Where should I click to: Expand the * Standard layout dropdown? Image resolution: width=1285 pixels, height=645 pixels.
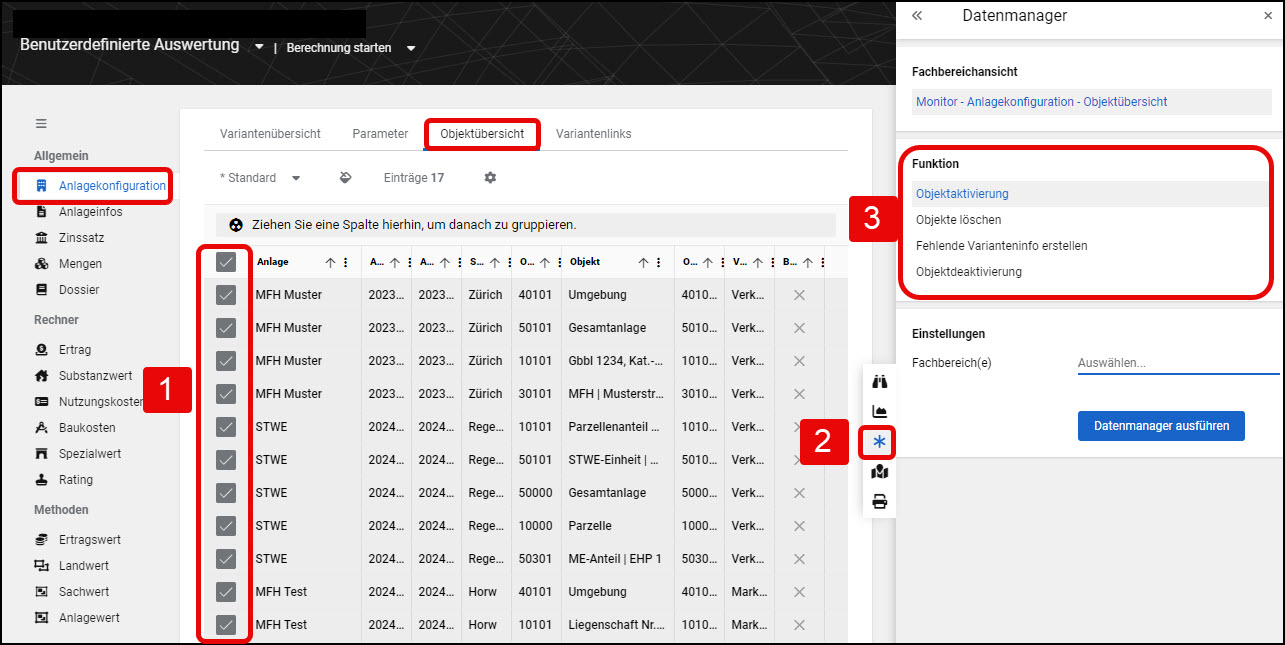tap(296, 178)
